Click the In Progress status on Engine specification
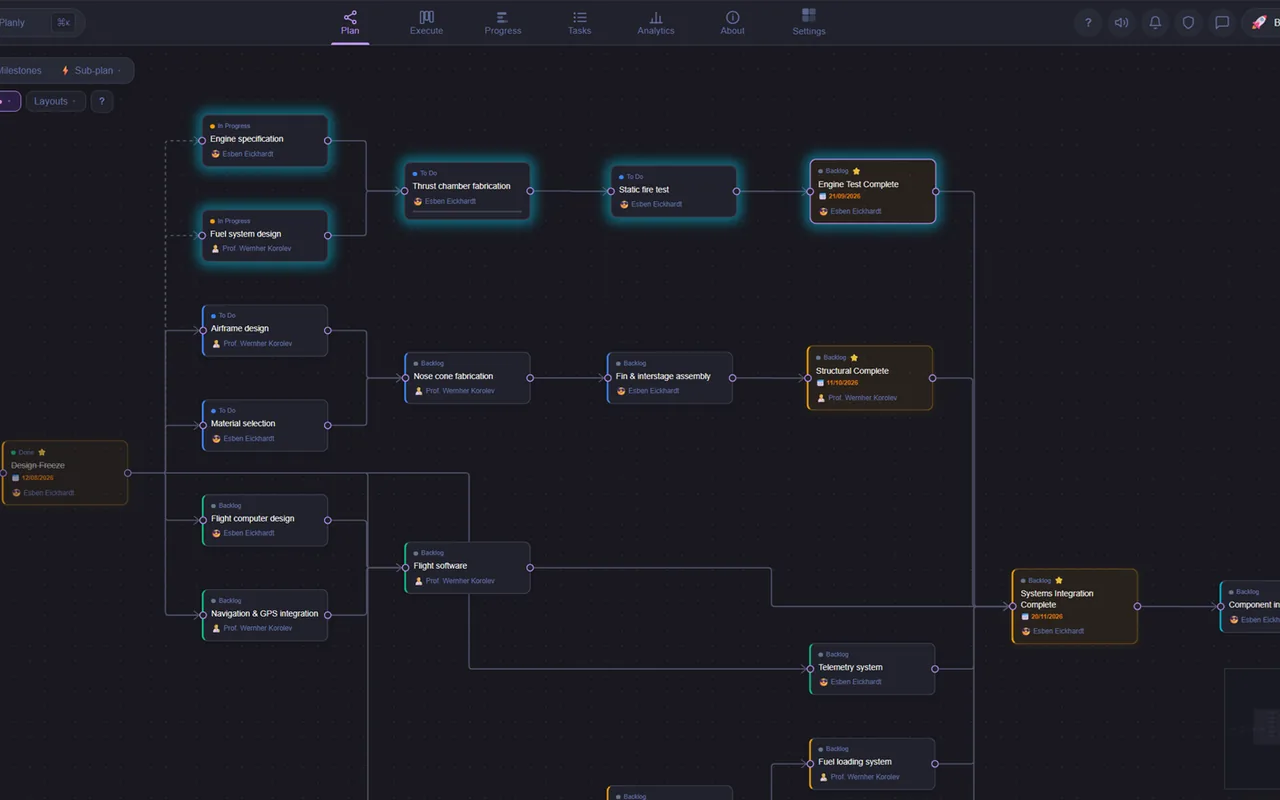1280x800 pixels. tap(234, 126)
